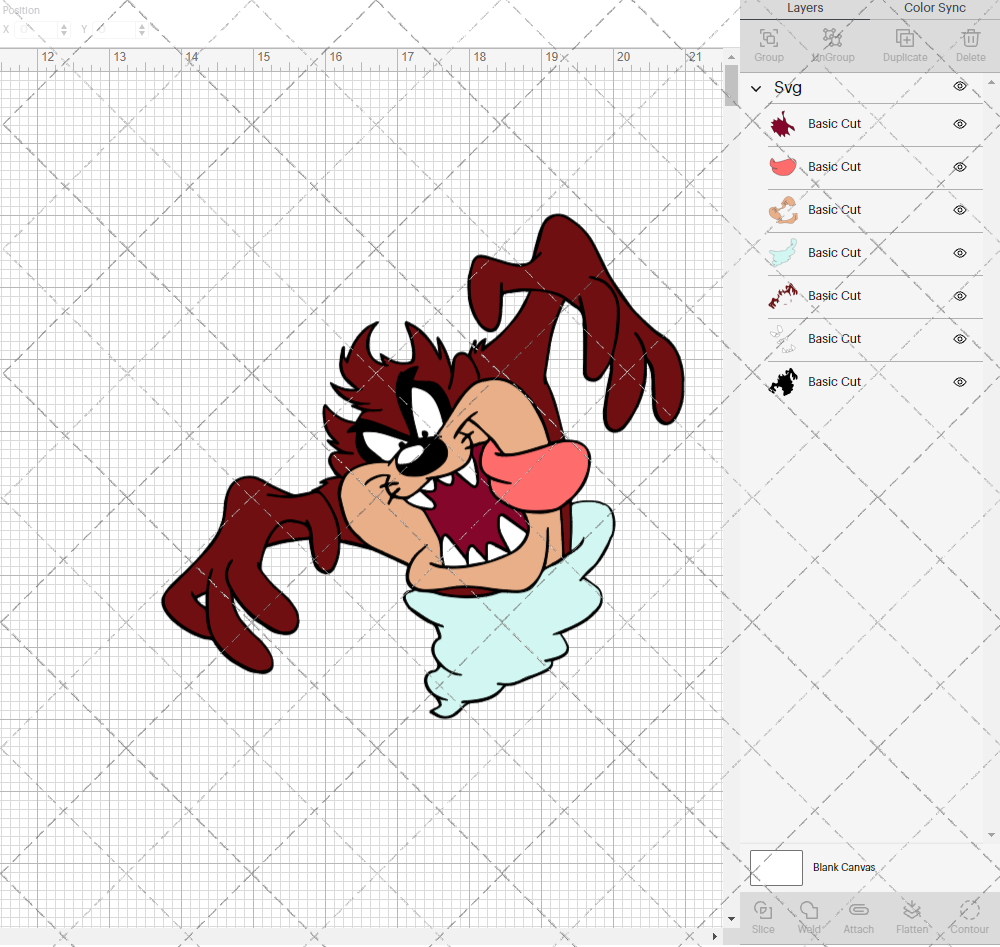The image size is (1000, 947).
Task: Select the pink tongue layer thumbnail
Action: [x=783, y=166]
